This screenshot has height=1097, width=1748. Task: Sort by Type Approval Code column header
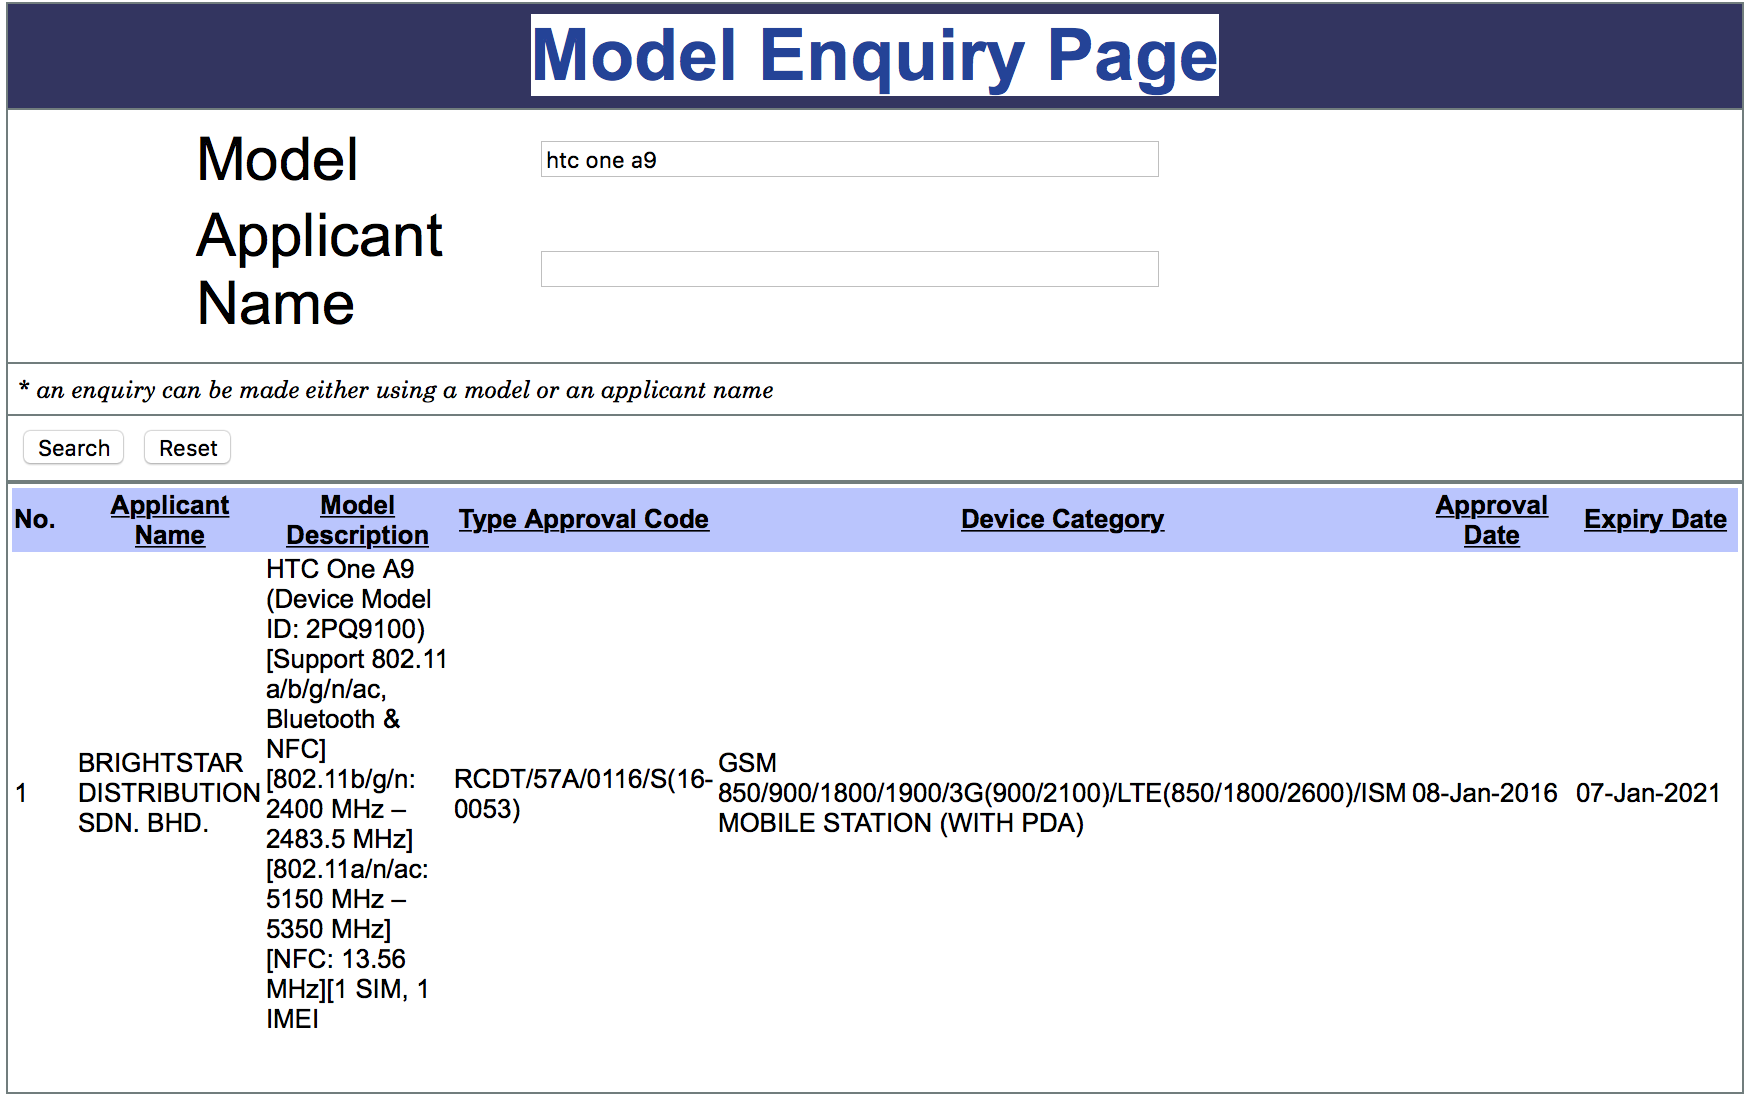[x=584, y=519]
